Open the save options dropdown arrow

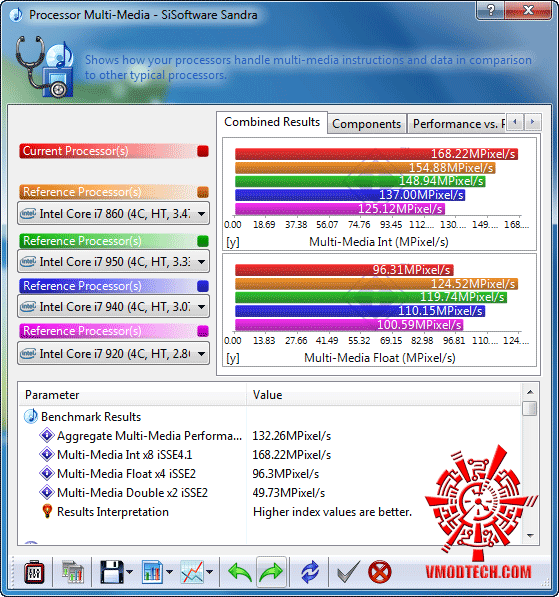pyautogui.click(x=129, y=572)
